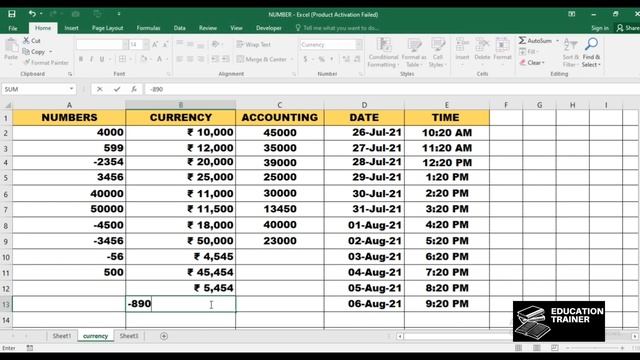This screenshot has width=640, height=360.
Task: Click AutoSum sigma button
Action: click(535, 40)
